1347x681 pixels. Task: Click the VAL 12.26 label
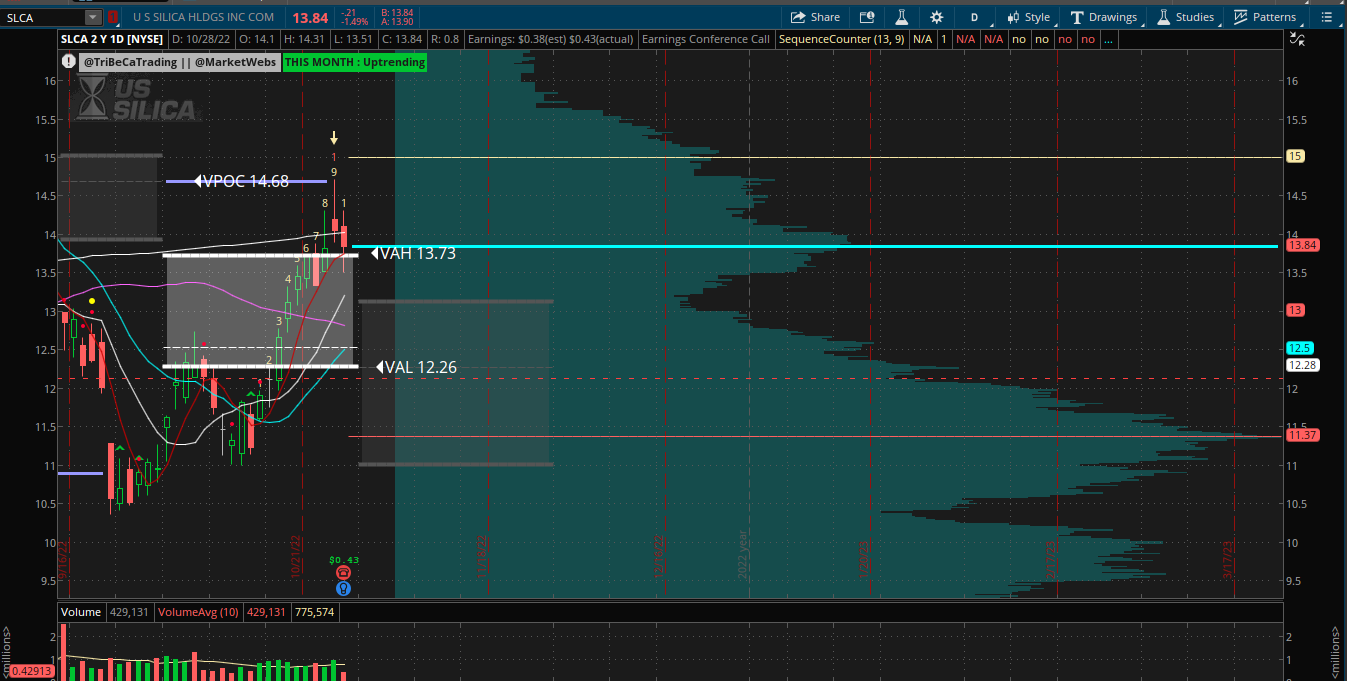418,368
